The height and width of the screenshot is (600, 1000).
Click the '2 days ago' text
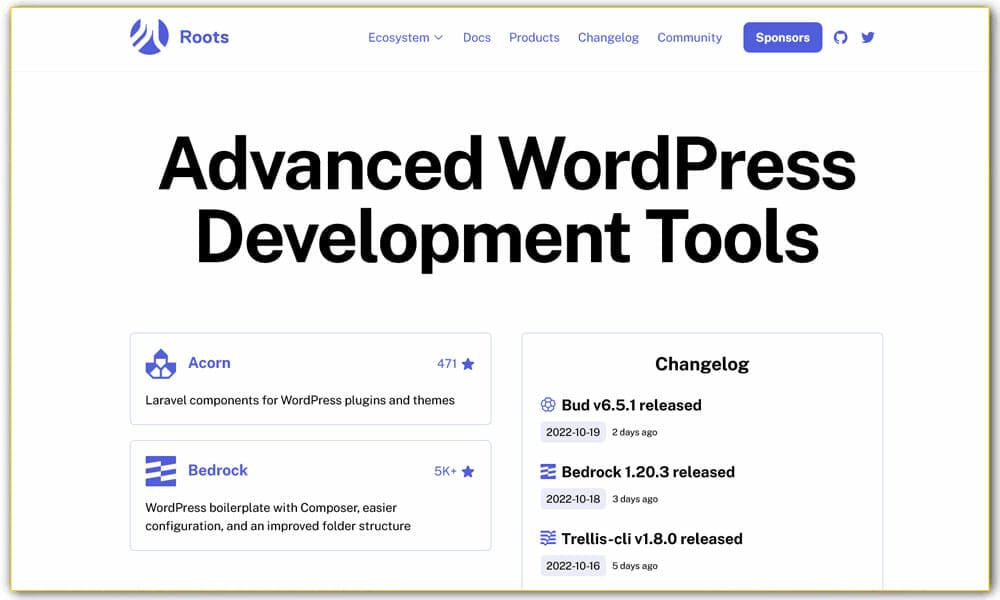click(635, 432)
